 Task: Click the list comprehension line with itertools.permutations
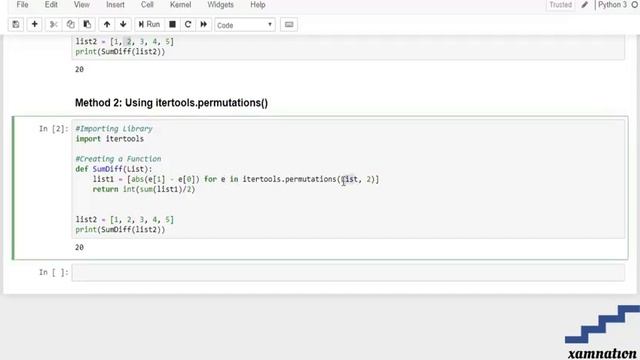point(236,179)
